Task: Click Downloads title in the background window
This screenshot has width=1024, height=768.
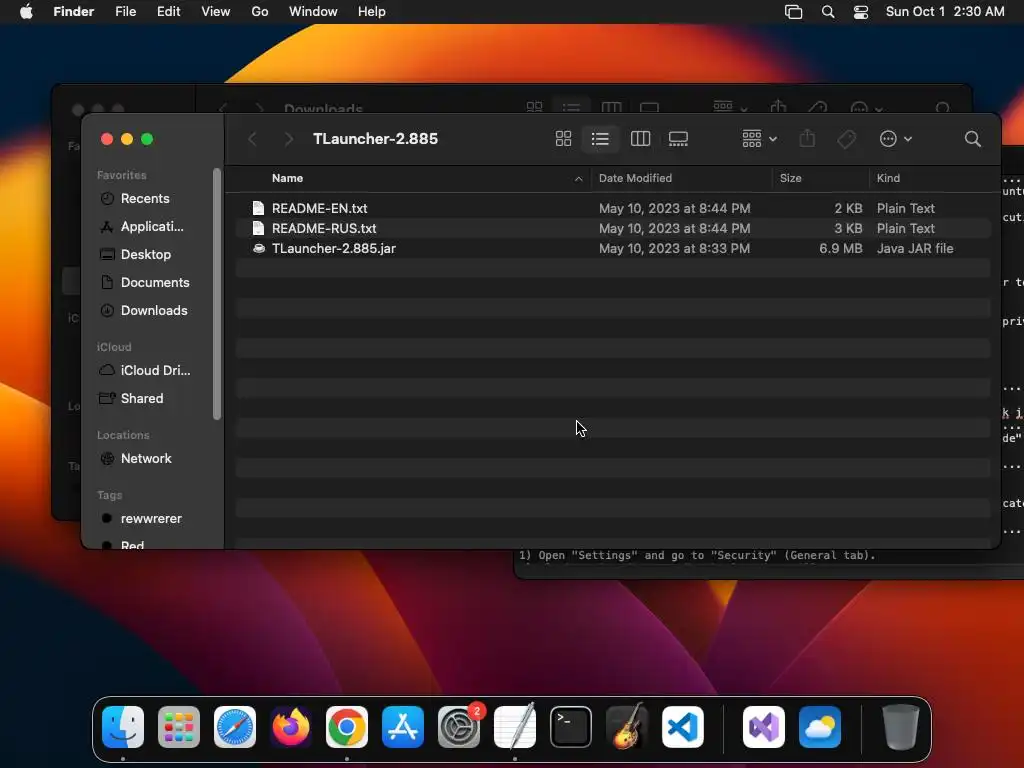Action: pos(323,108)
